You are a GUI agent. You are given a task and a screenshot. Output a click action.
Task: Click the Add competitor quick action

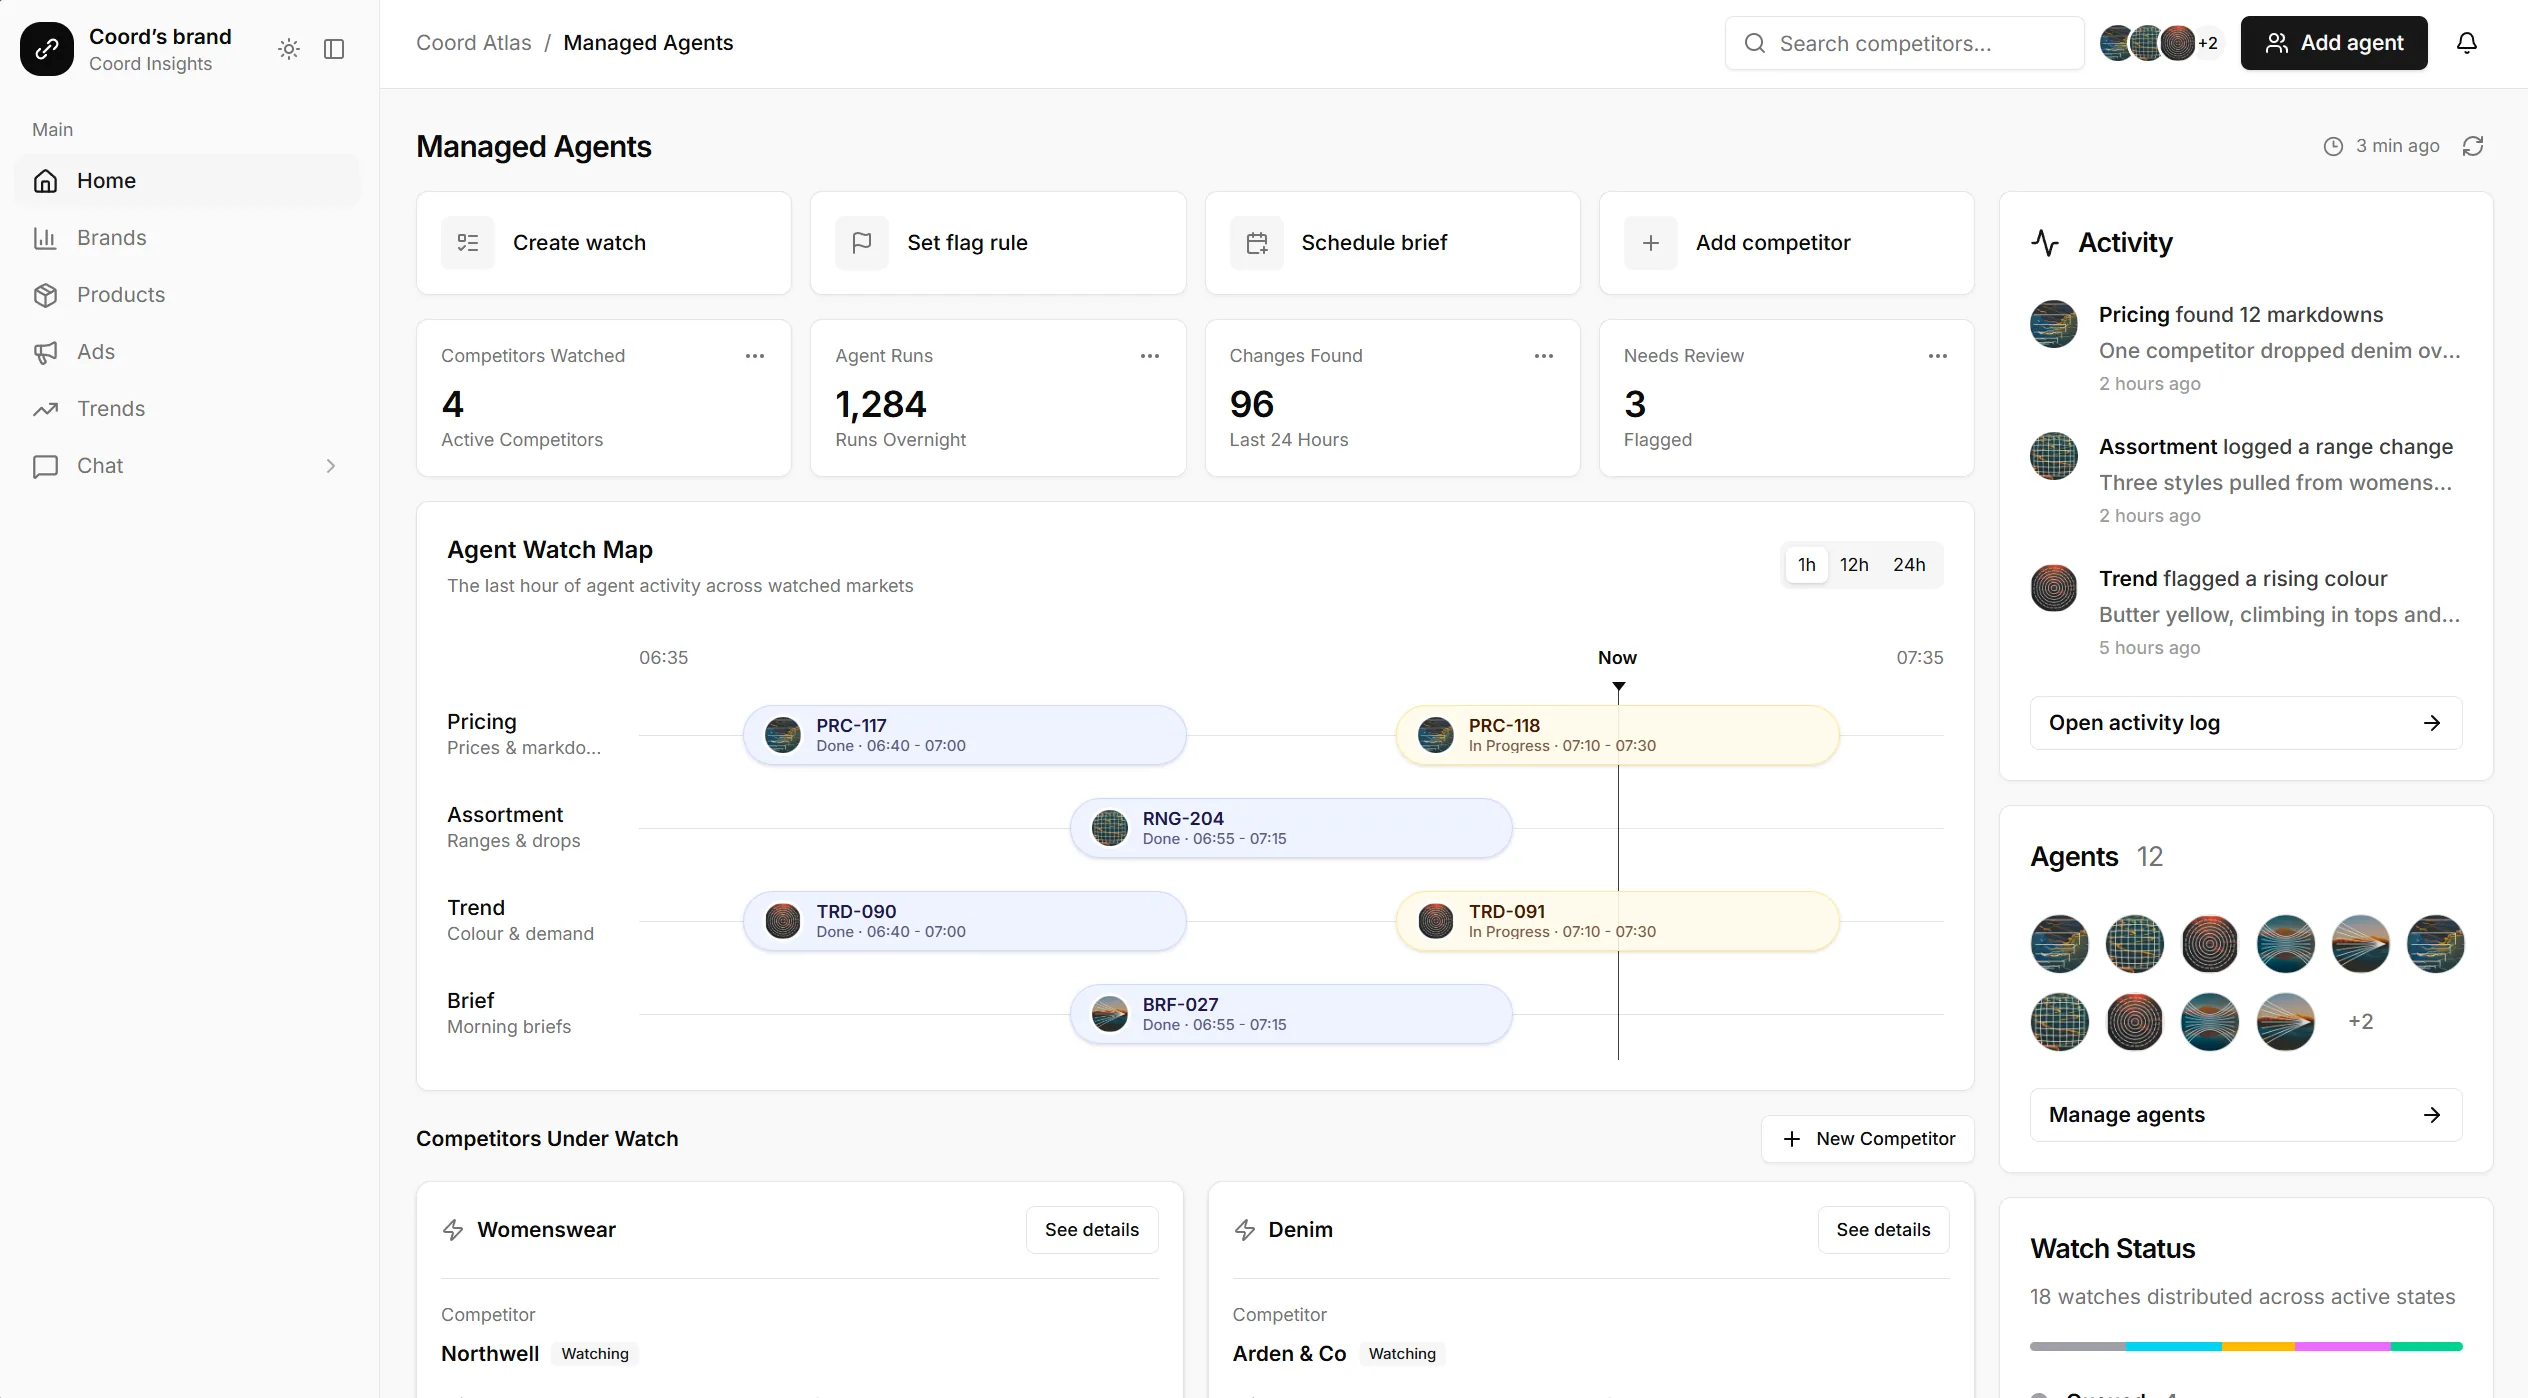1787,243
